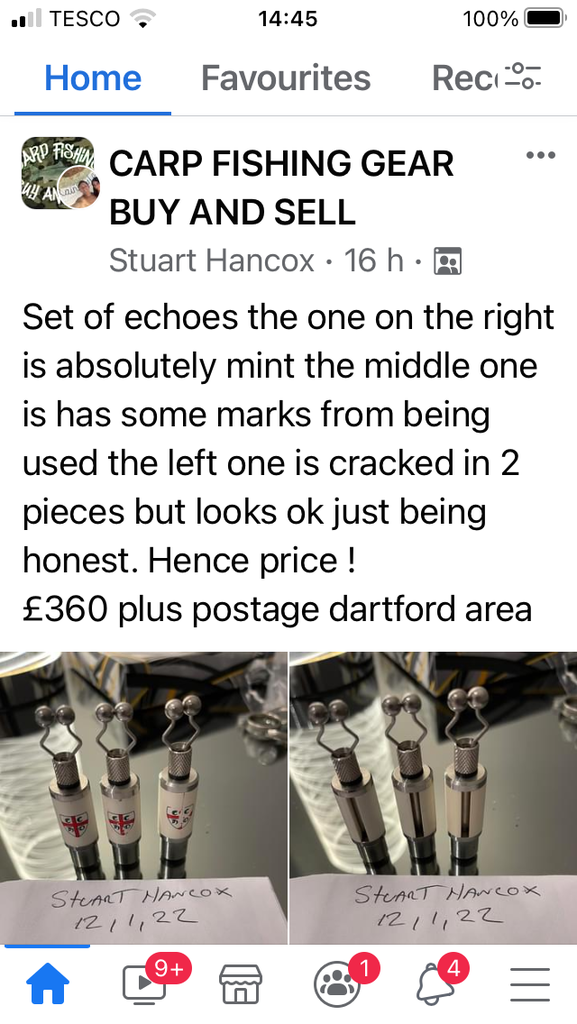Tap the post description text
Screen dimensions: 577x1024
point(288,463)
